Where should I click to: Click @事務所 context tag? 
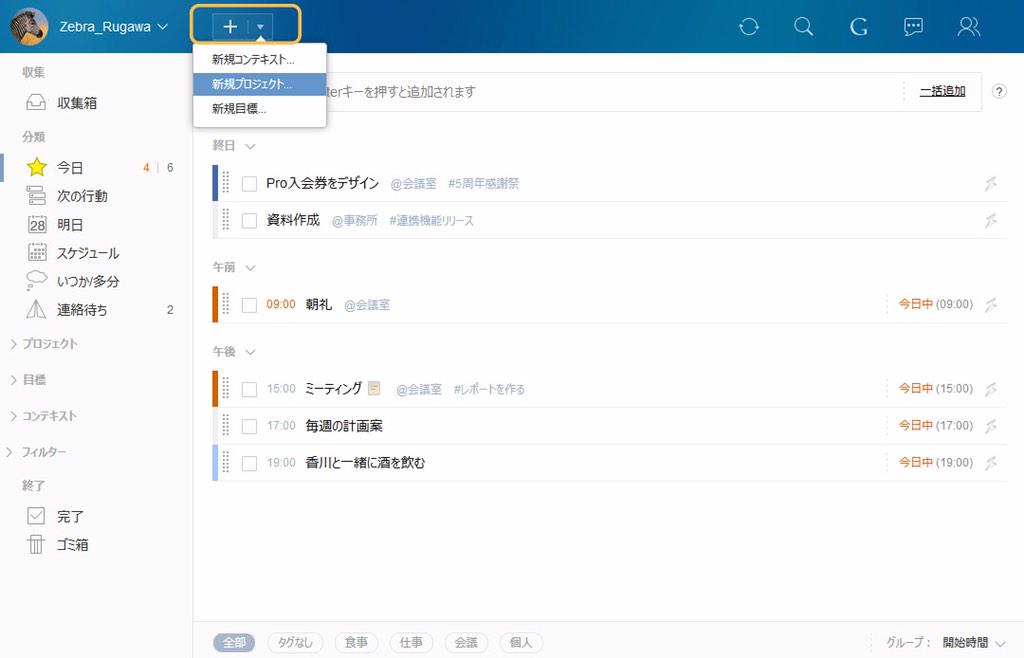(x=355, y=221)
